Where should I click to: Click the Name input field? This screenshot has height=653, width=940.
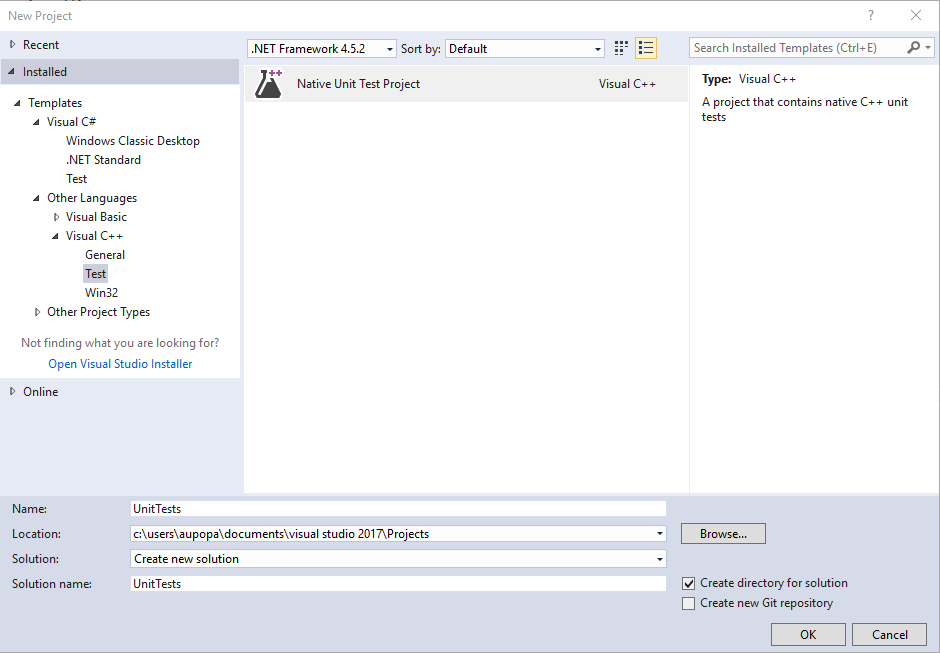(398, 508)
